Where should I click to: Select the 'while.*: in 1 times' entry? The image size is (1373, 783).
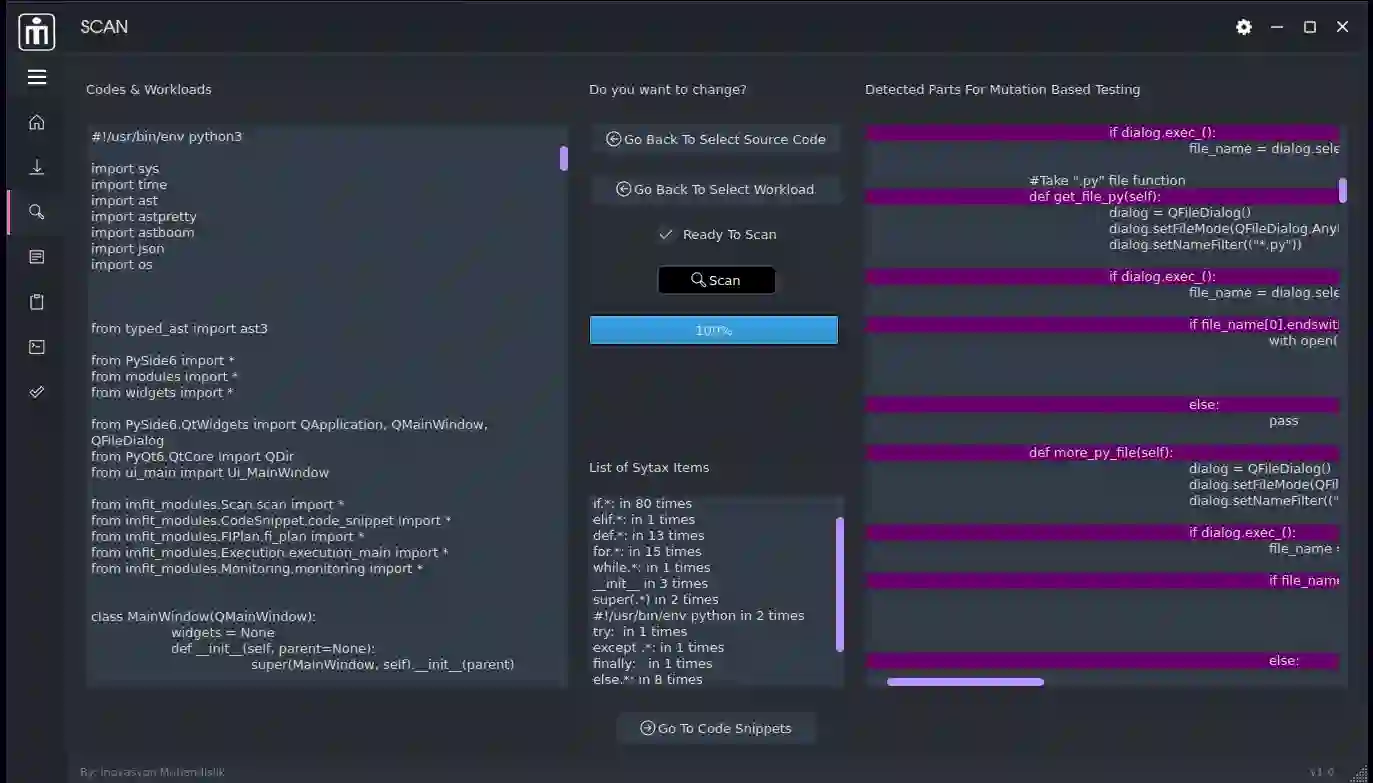[651, 567]
